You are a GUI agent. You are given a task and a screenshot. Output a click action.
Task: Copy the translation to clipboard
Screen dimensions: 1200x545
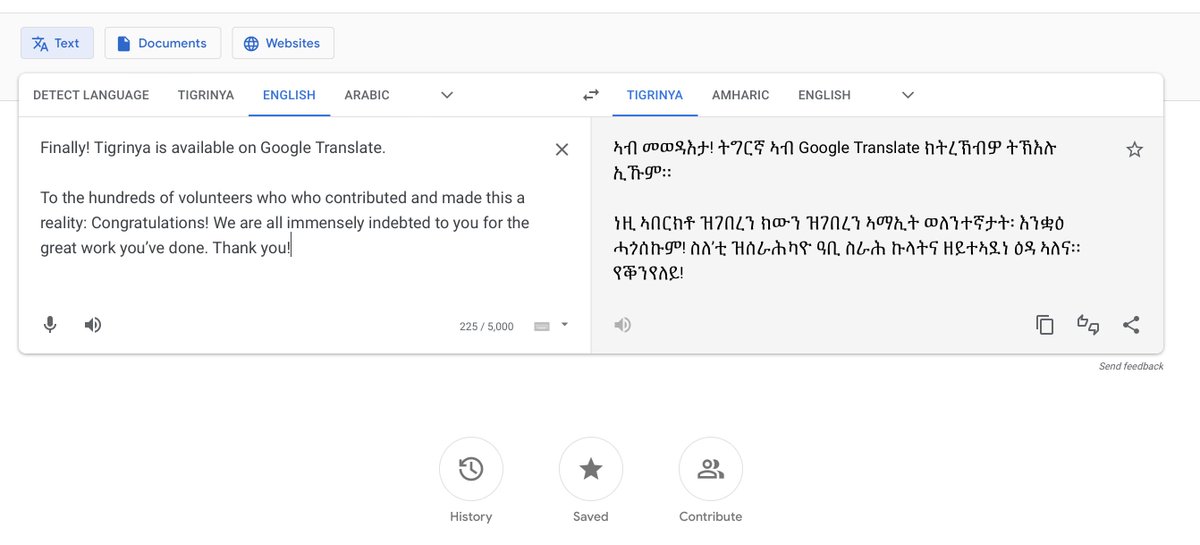click(1045, 324)
